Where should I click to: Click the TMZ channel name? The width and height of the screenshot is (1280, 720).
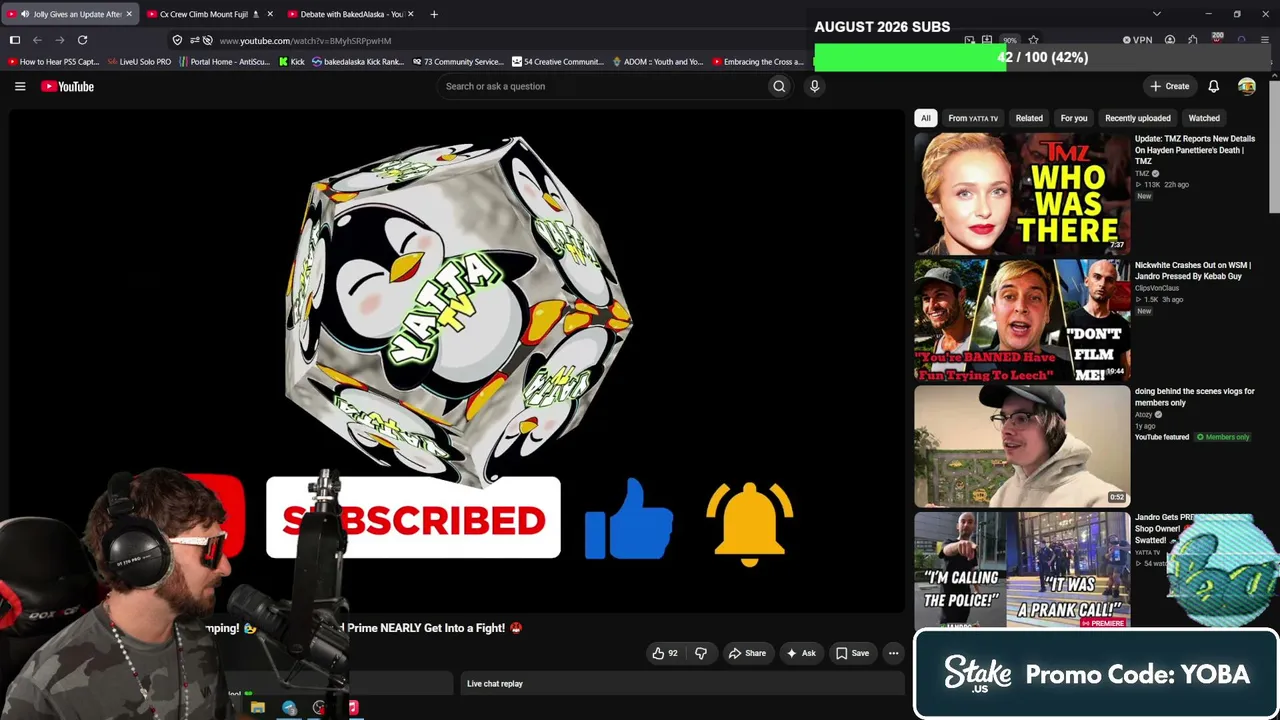1142,173
